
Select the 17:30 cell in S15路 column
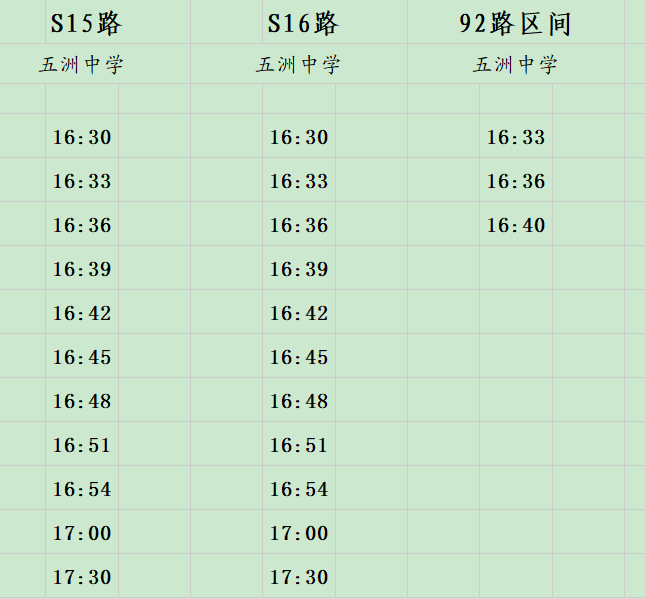click(x=82, y=576)
